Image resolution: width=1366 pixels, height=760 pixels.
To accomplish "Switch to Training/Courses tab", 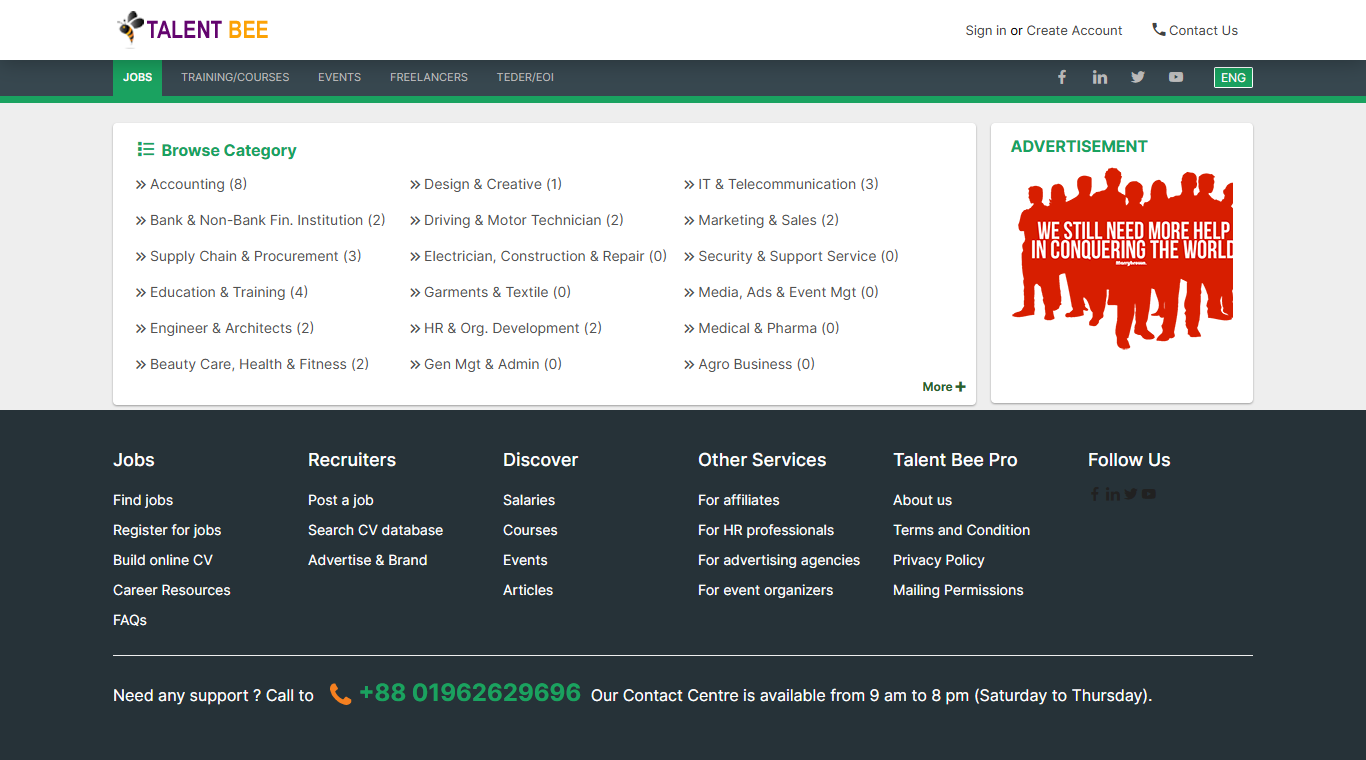I will (235, 77).
